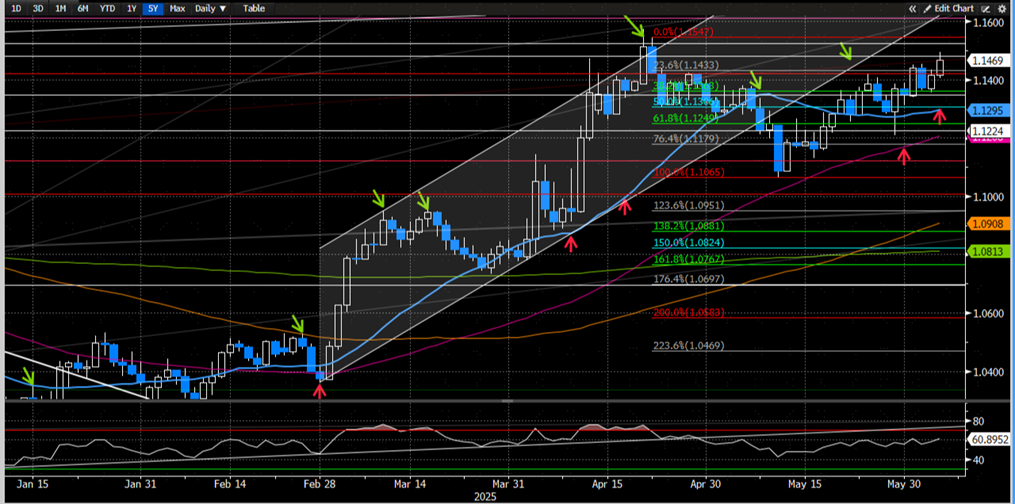Viewport: 1015px width, 504px height.
Task: Click the Feb 14 date label
Action: (x=230, y=484)
